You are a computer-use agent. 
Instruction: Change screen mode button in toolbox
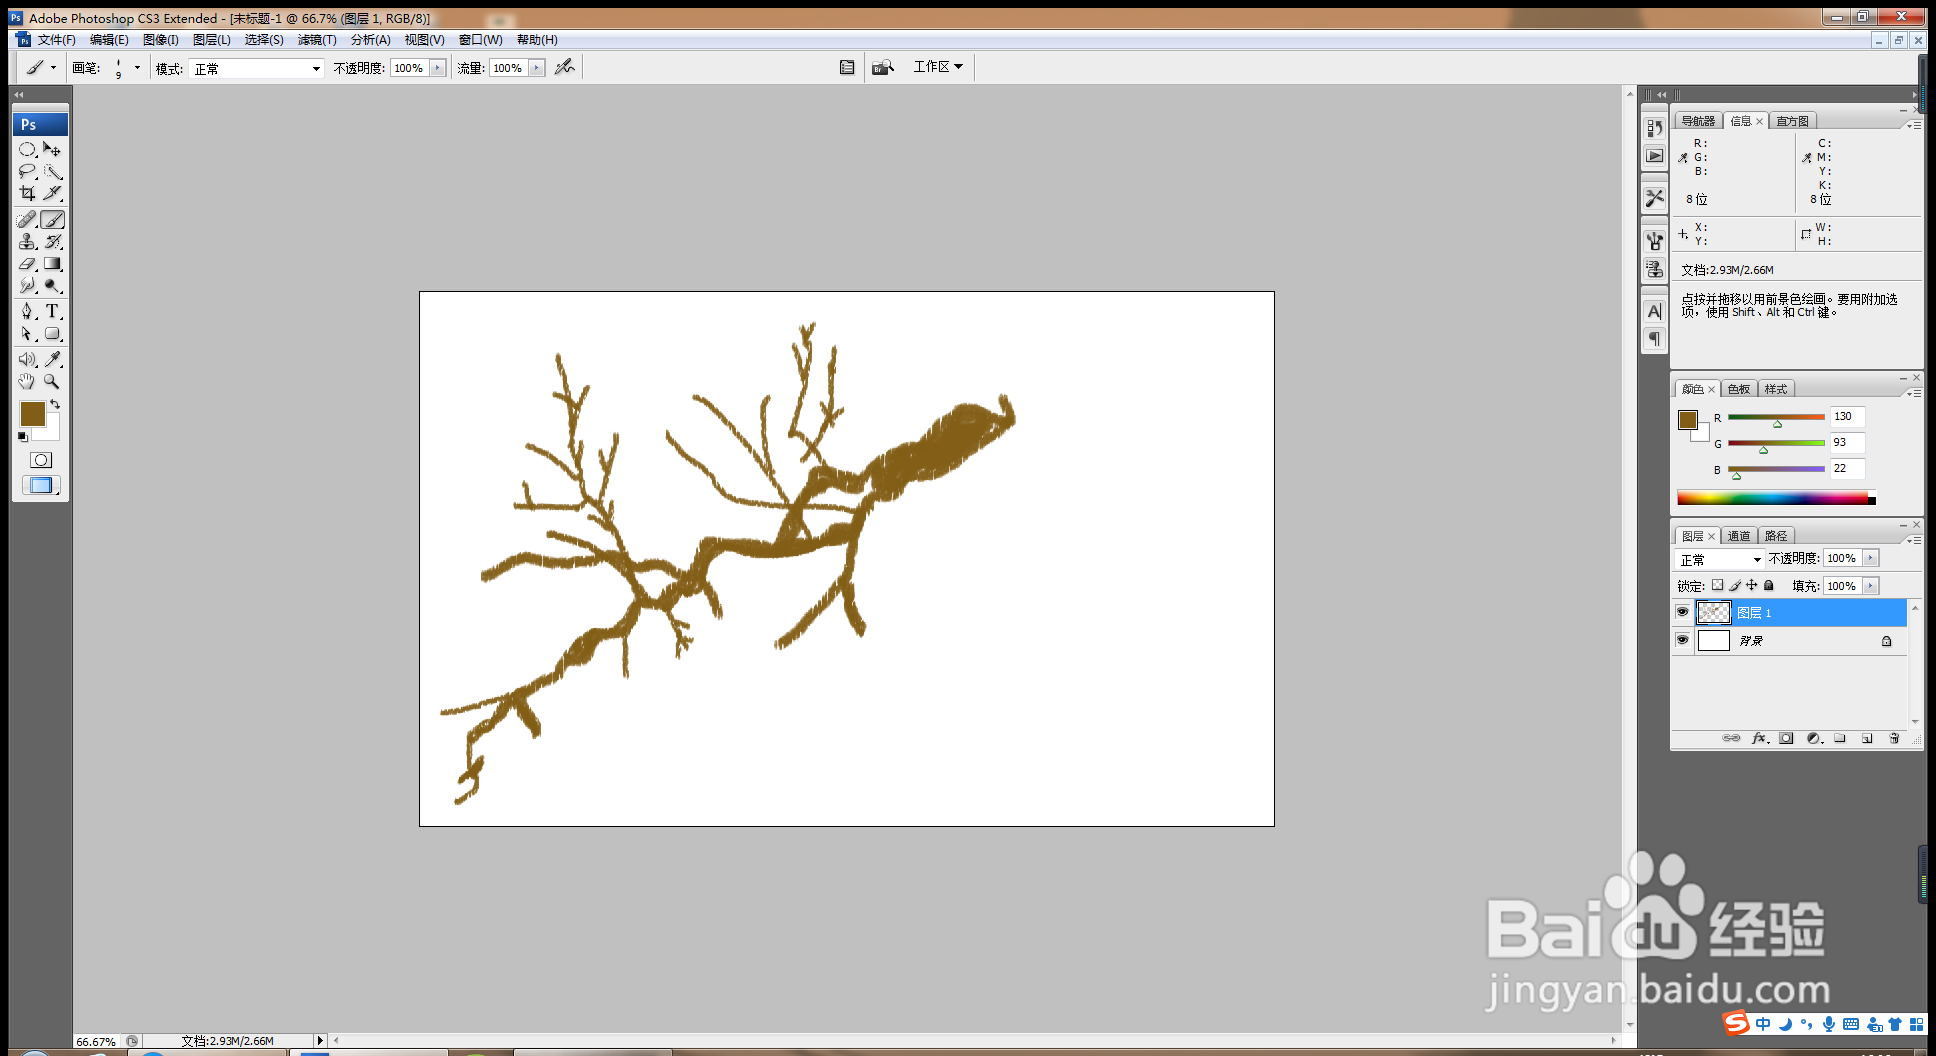(41, 485)
